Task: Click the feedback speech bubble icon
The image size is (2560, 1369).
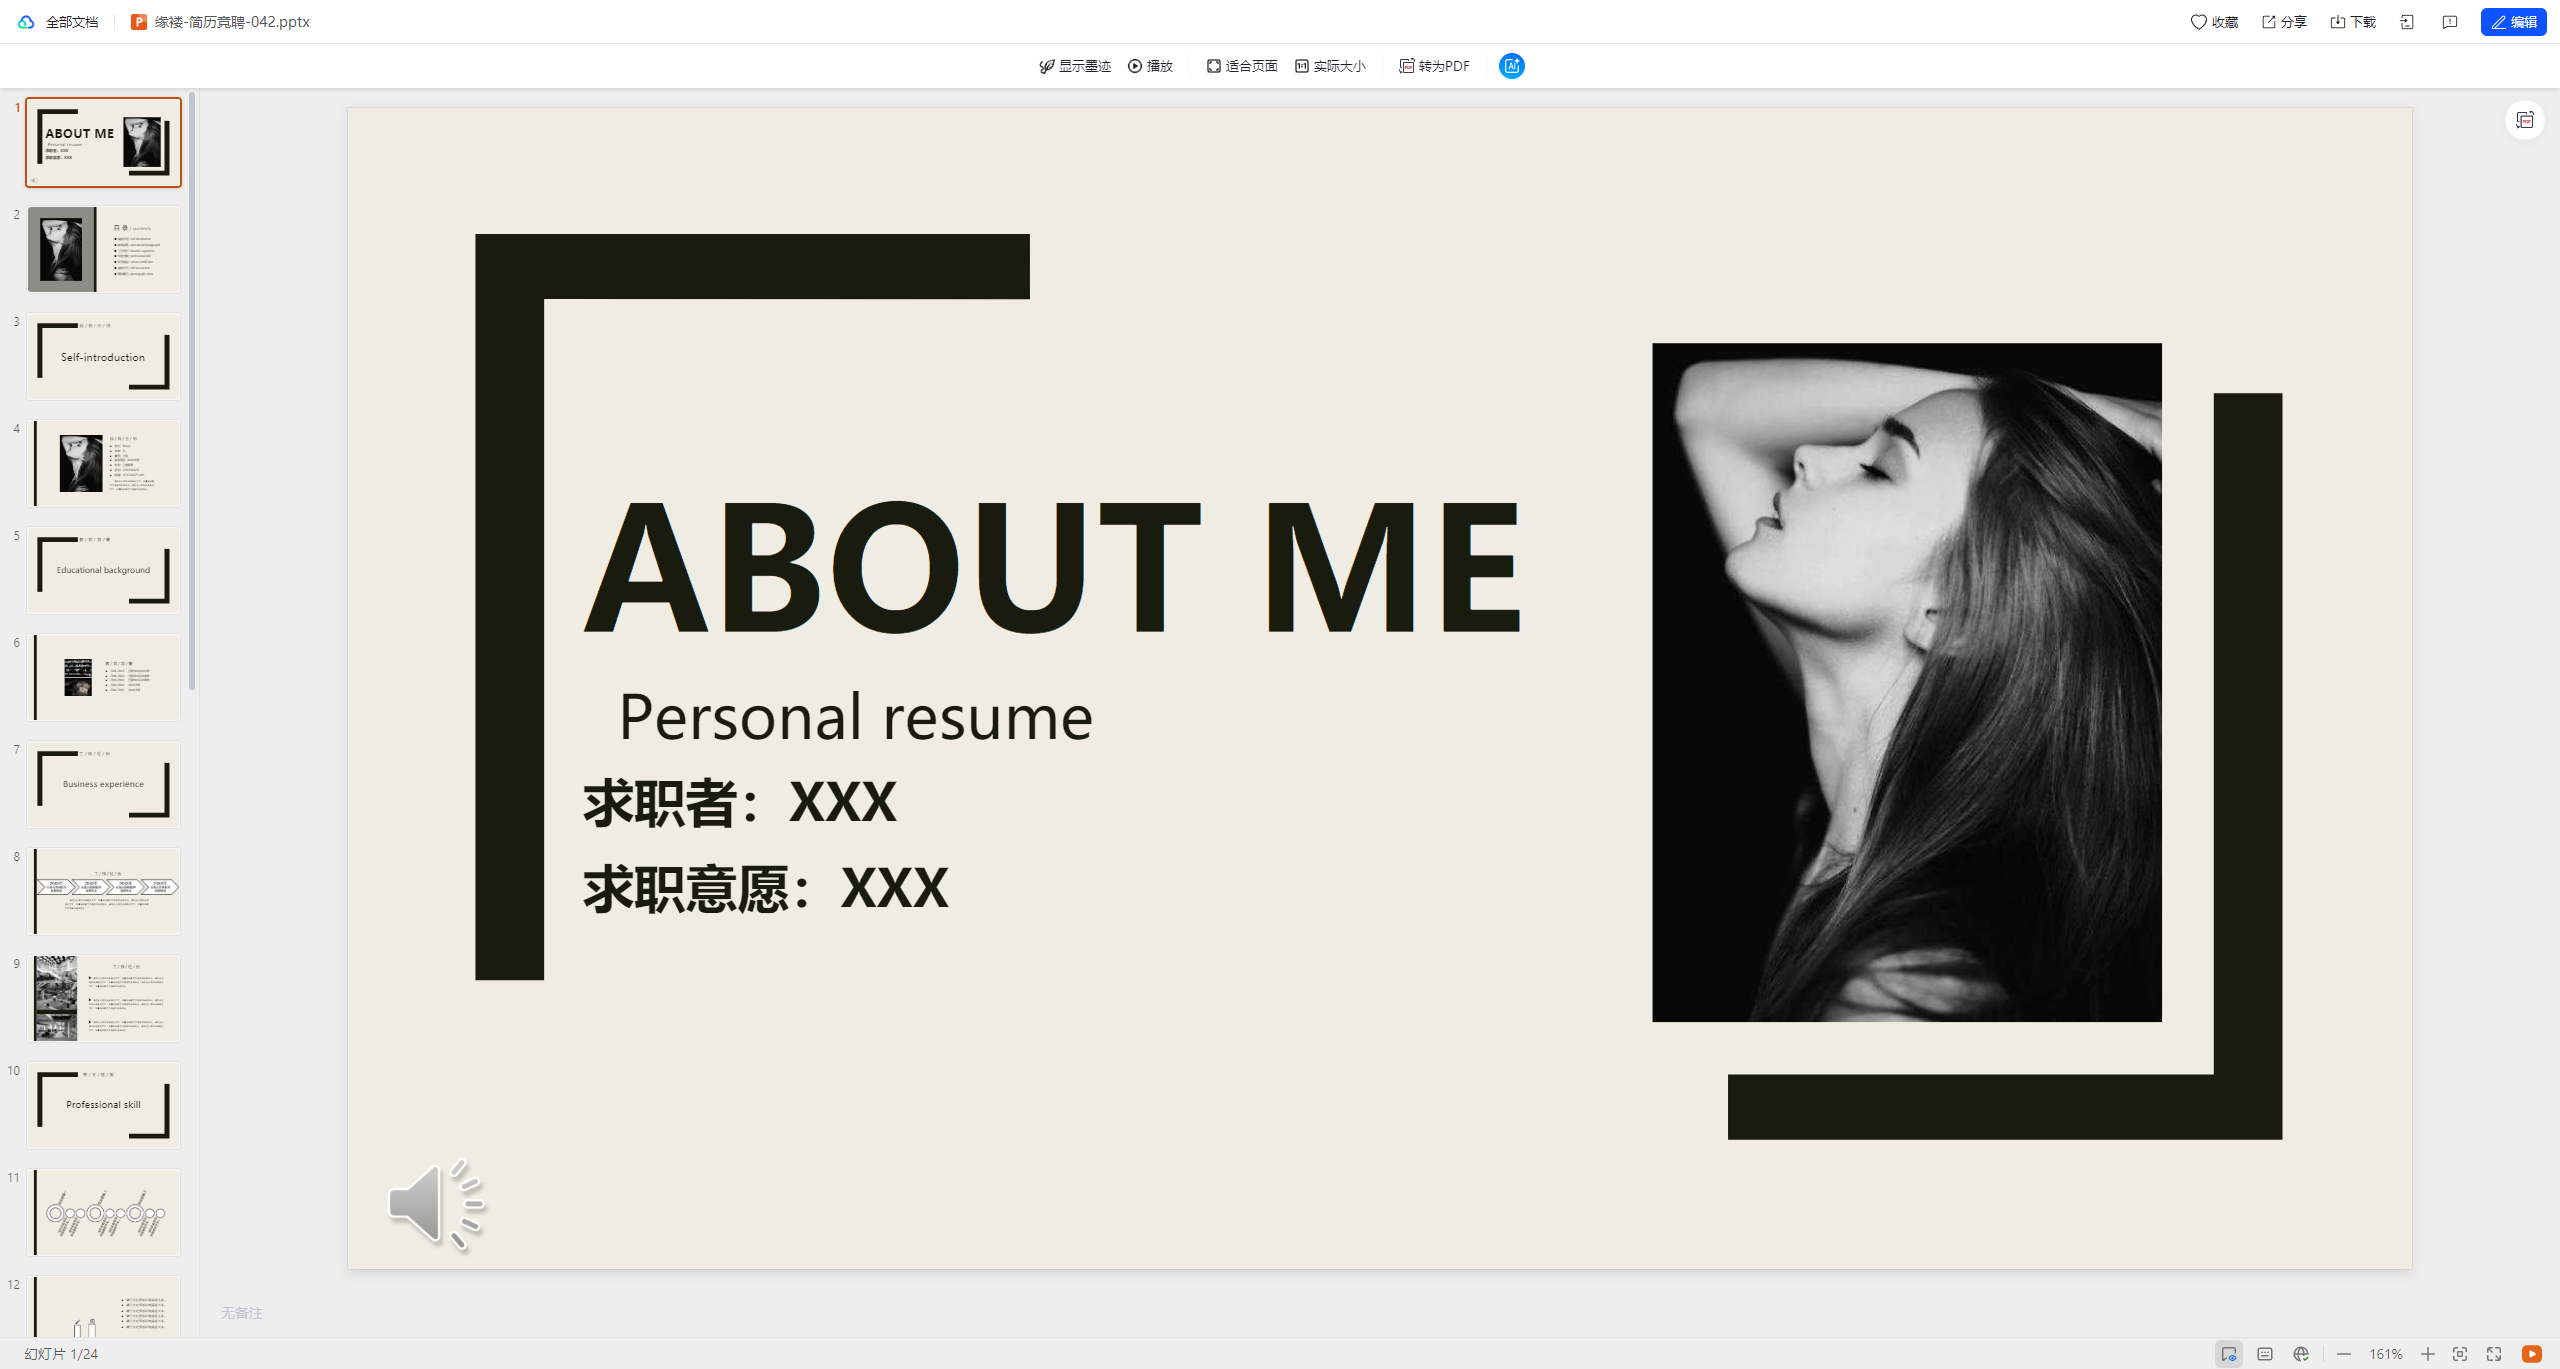Action: tap(2450, 22)
